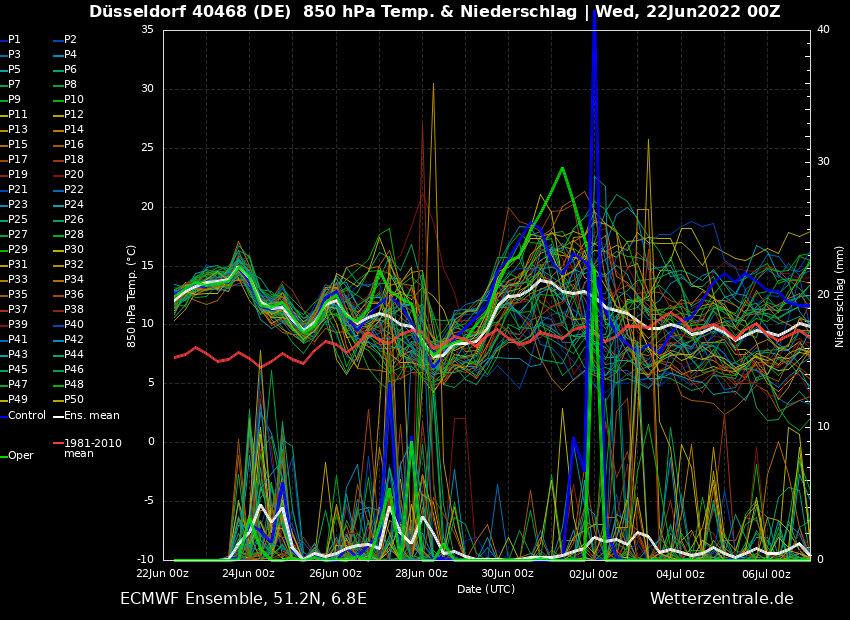
Task: Open the Wetterzentrale.de link
Action: pyautogui.click(x=721, y=599)
